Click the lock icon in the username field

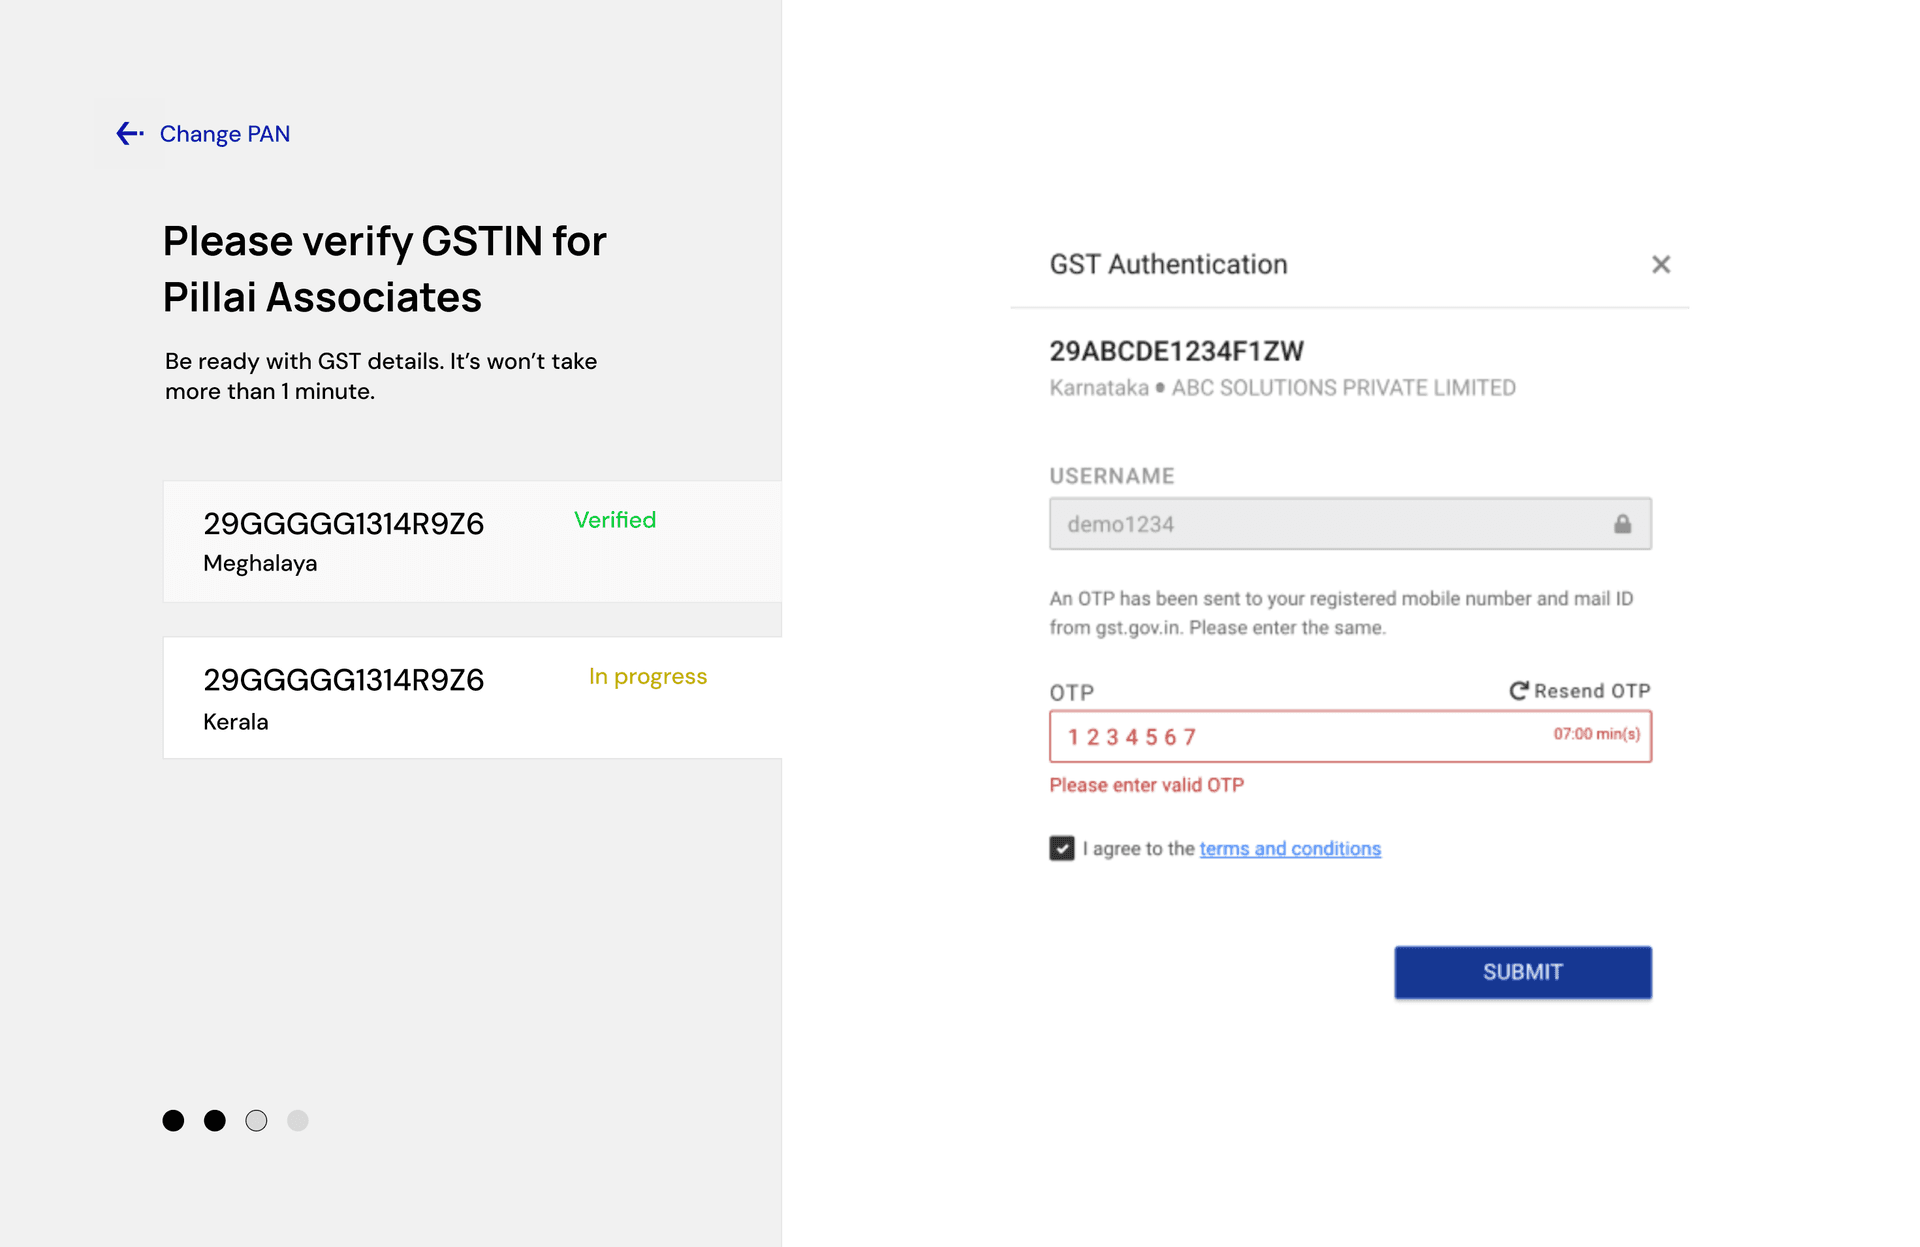pos(1622,524)
